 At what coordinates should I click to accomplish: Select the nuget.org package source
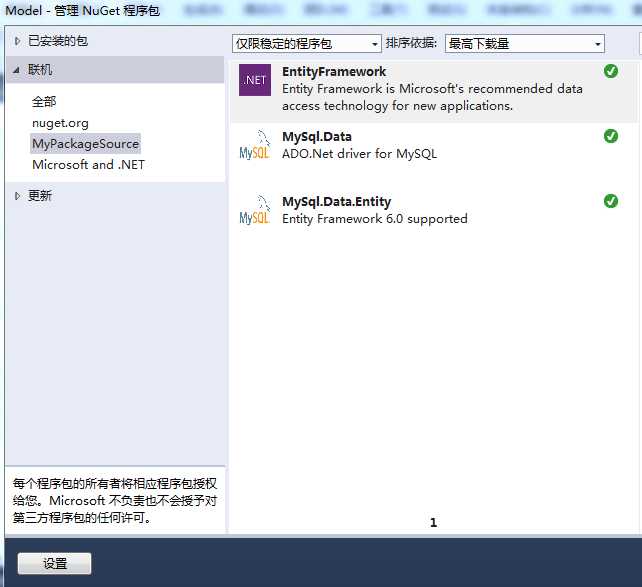click(x=60, y=123)
